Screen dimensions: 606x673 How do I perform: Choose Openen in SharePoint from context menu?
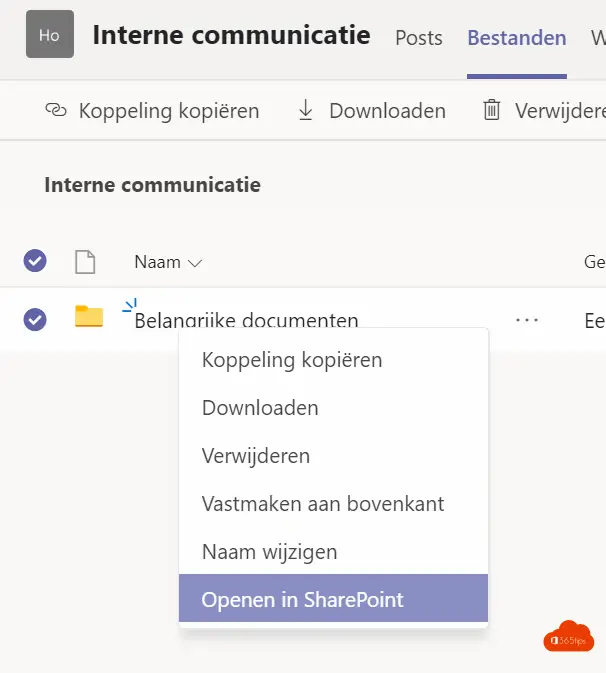point(333,598)
